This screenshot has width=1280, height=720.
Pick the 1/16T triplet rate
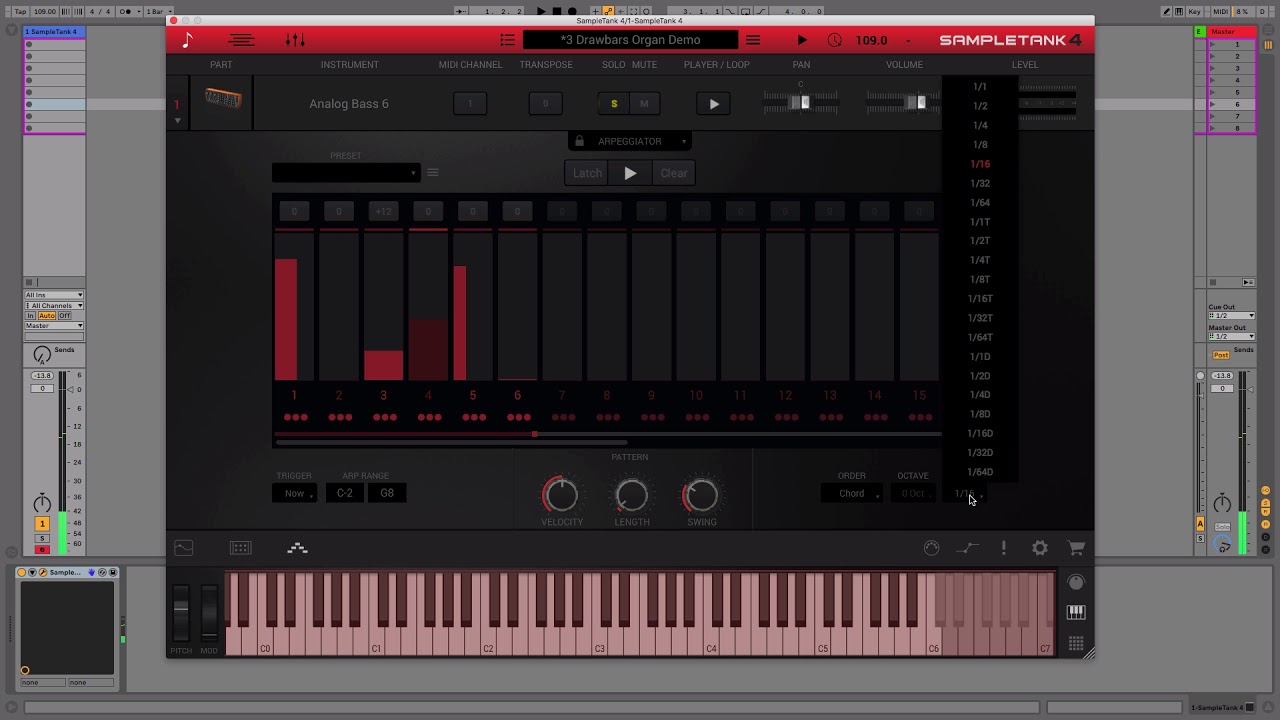click(980, 299)
